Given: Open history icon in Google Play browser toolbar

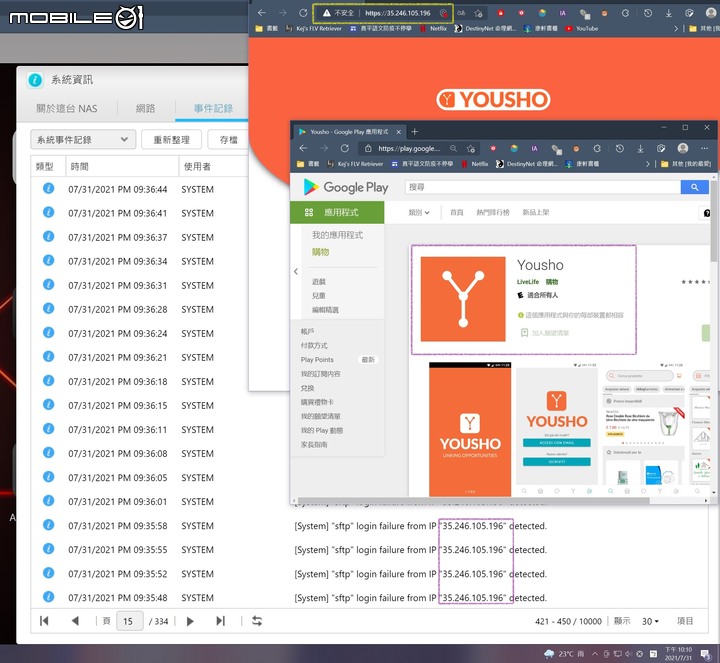Looking at the screenshot, I should pyautogui.click(x=619, y=148).
